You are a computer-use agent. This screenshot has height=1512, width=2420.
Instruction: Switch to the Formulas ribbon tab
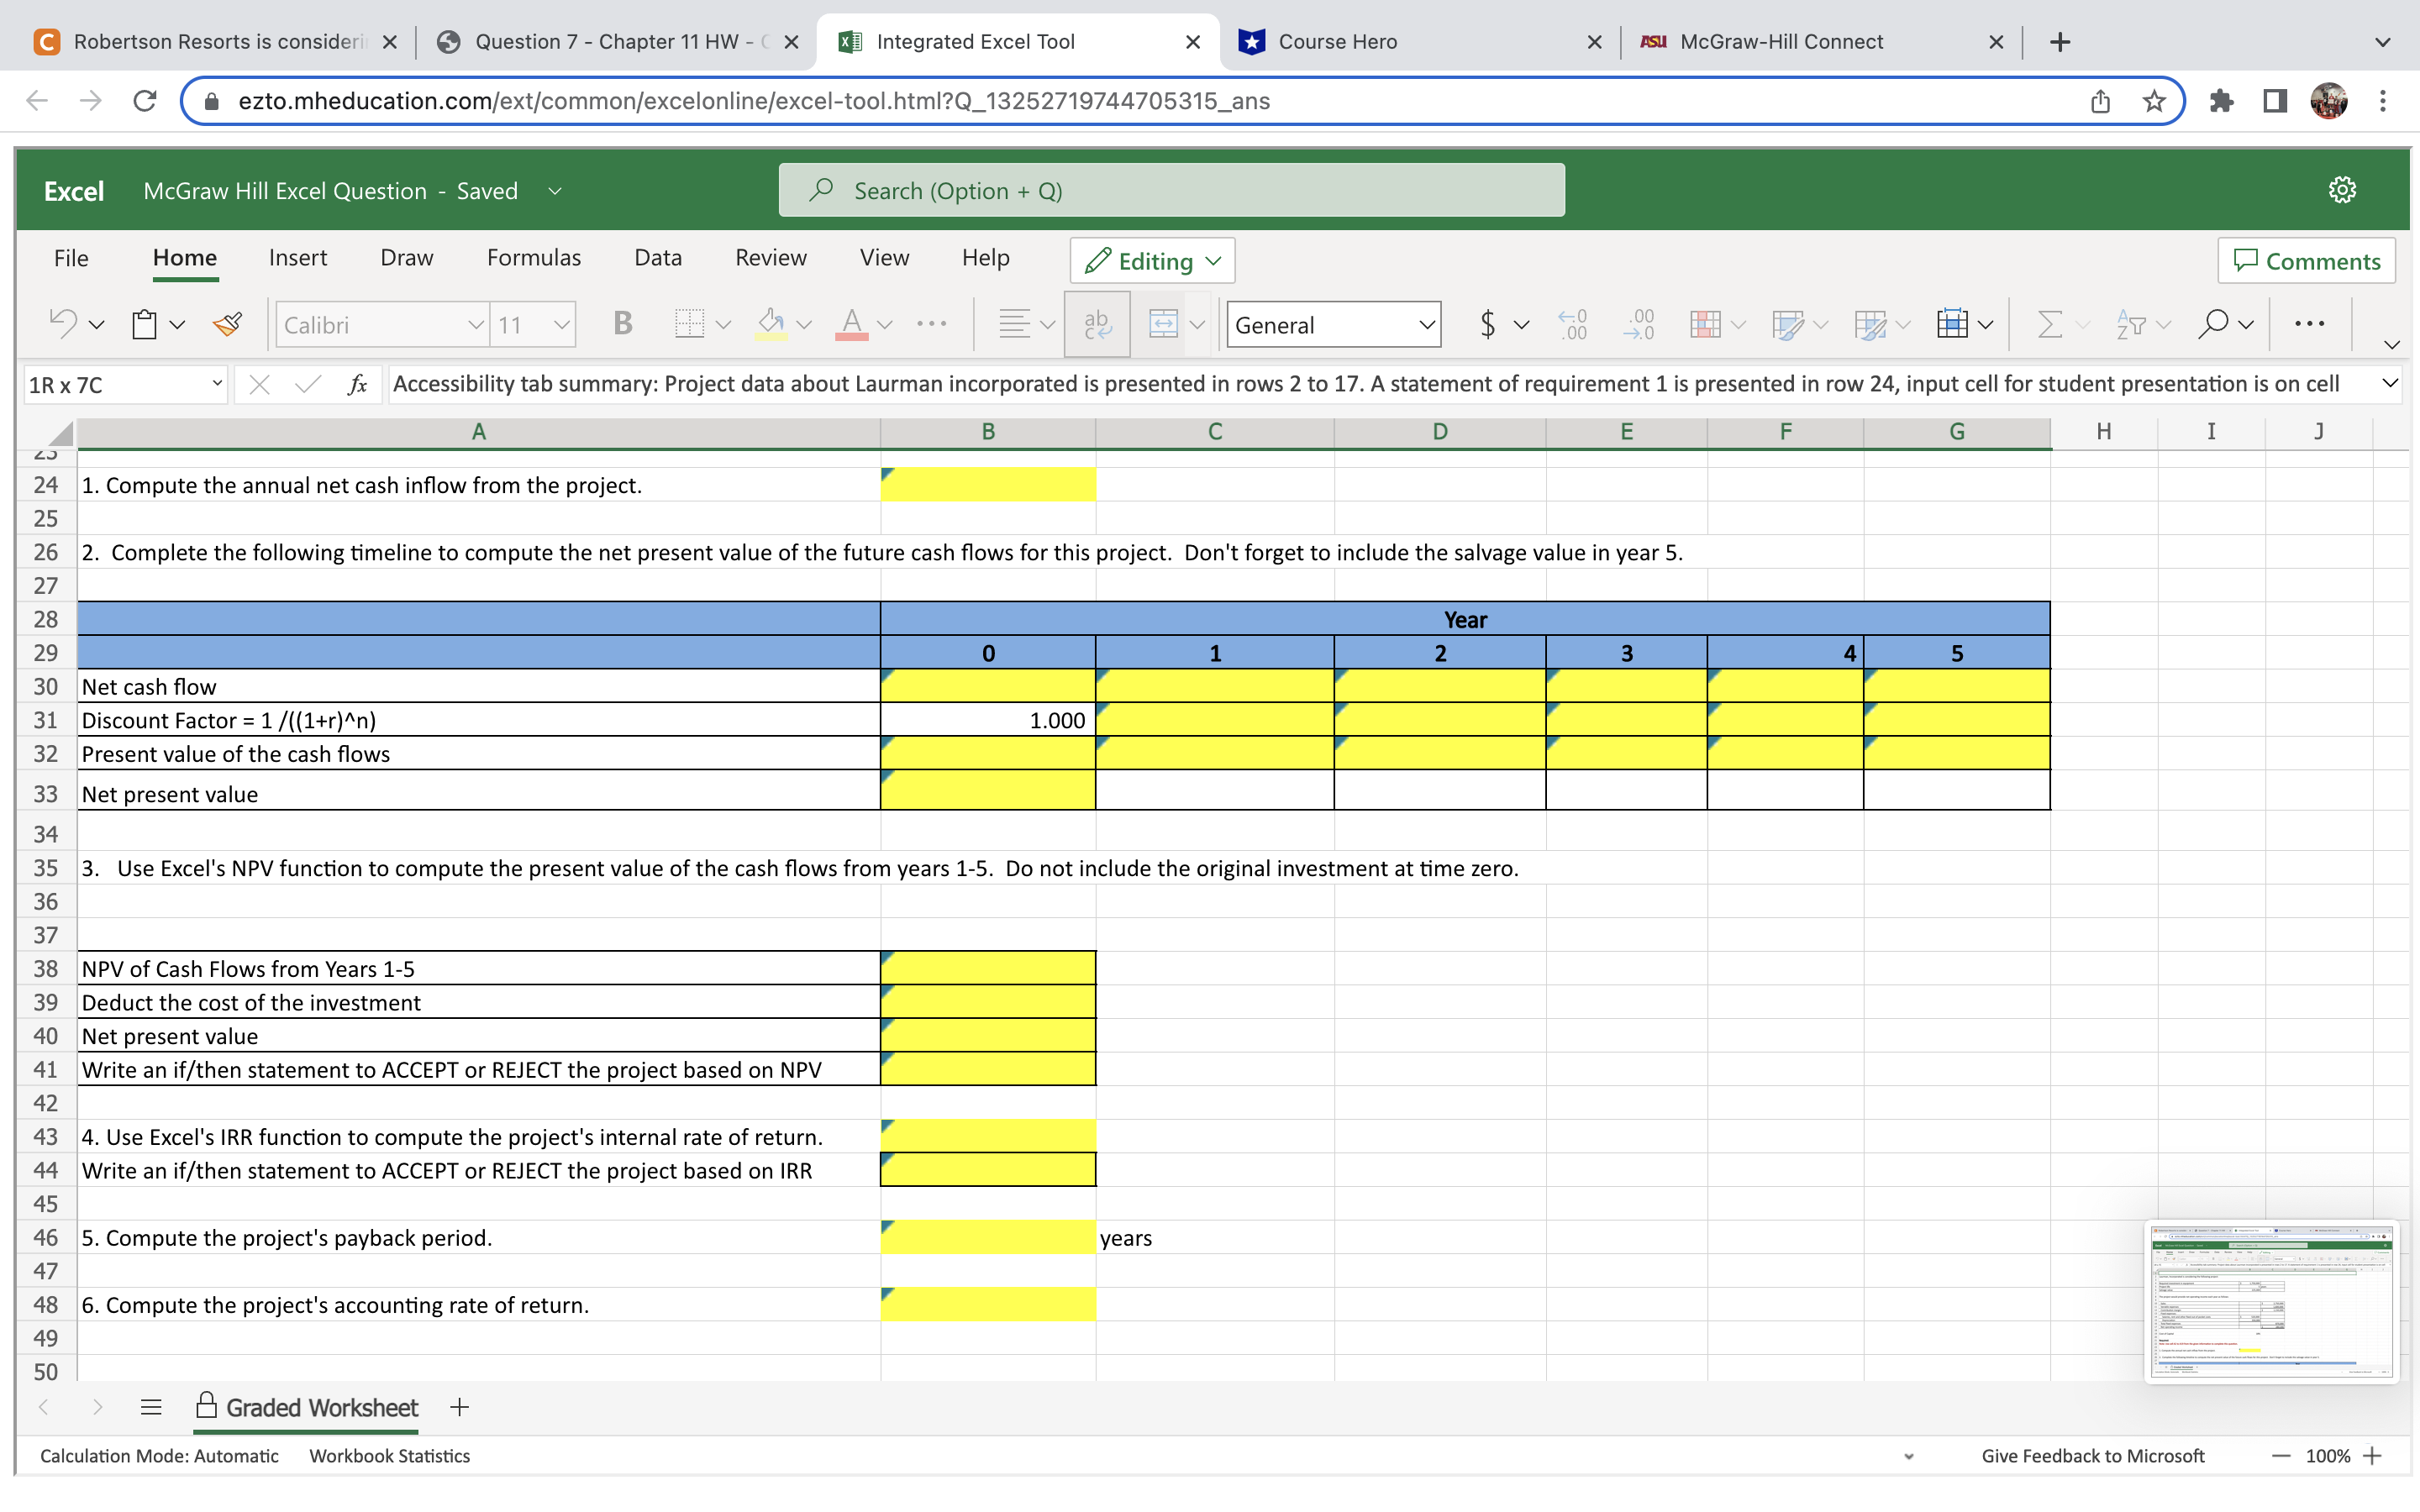point(533,257)
